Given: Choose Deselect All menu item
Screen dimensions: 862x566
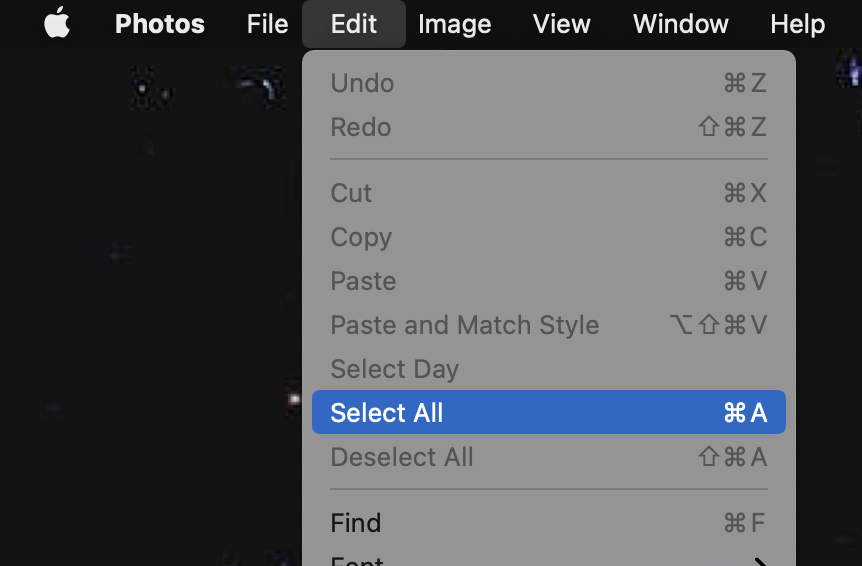Looking at the screenshot, I should click(402, 457).
